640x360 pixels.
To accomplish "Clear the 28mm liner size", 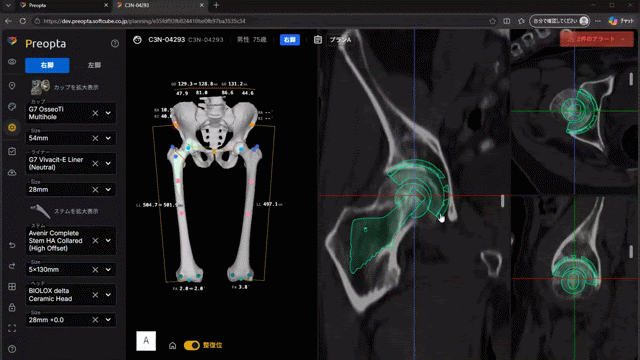I will (x=95, y=189).
